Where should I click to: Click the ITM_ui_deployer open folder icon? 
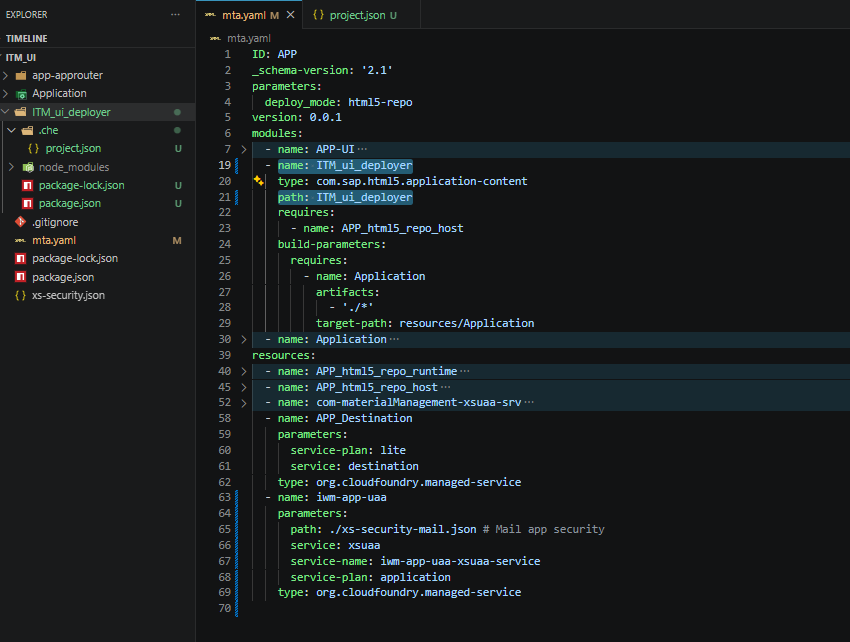pyautogui.click(x=21, y=112)
